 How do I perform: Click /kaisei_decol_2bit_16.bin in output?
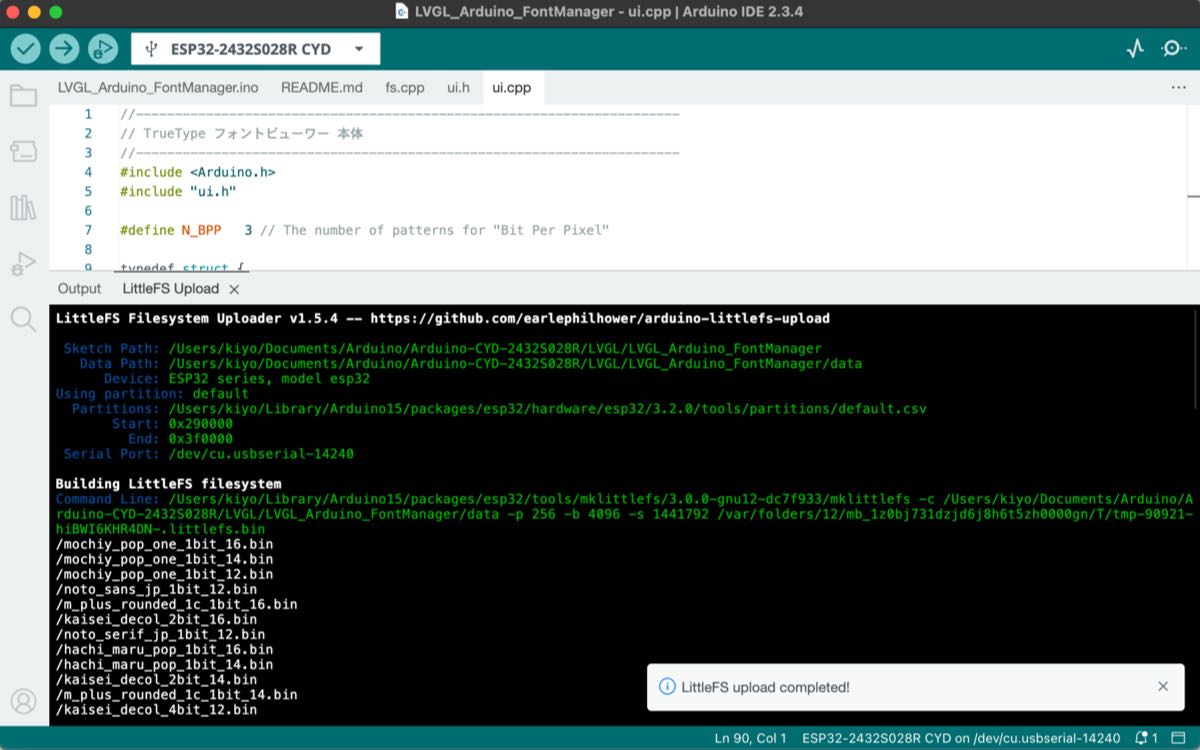click(156, 619)
